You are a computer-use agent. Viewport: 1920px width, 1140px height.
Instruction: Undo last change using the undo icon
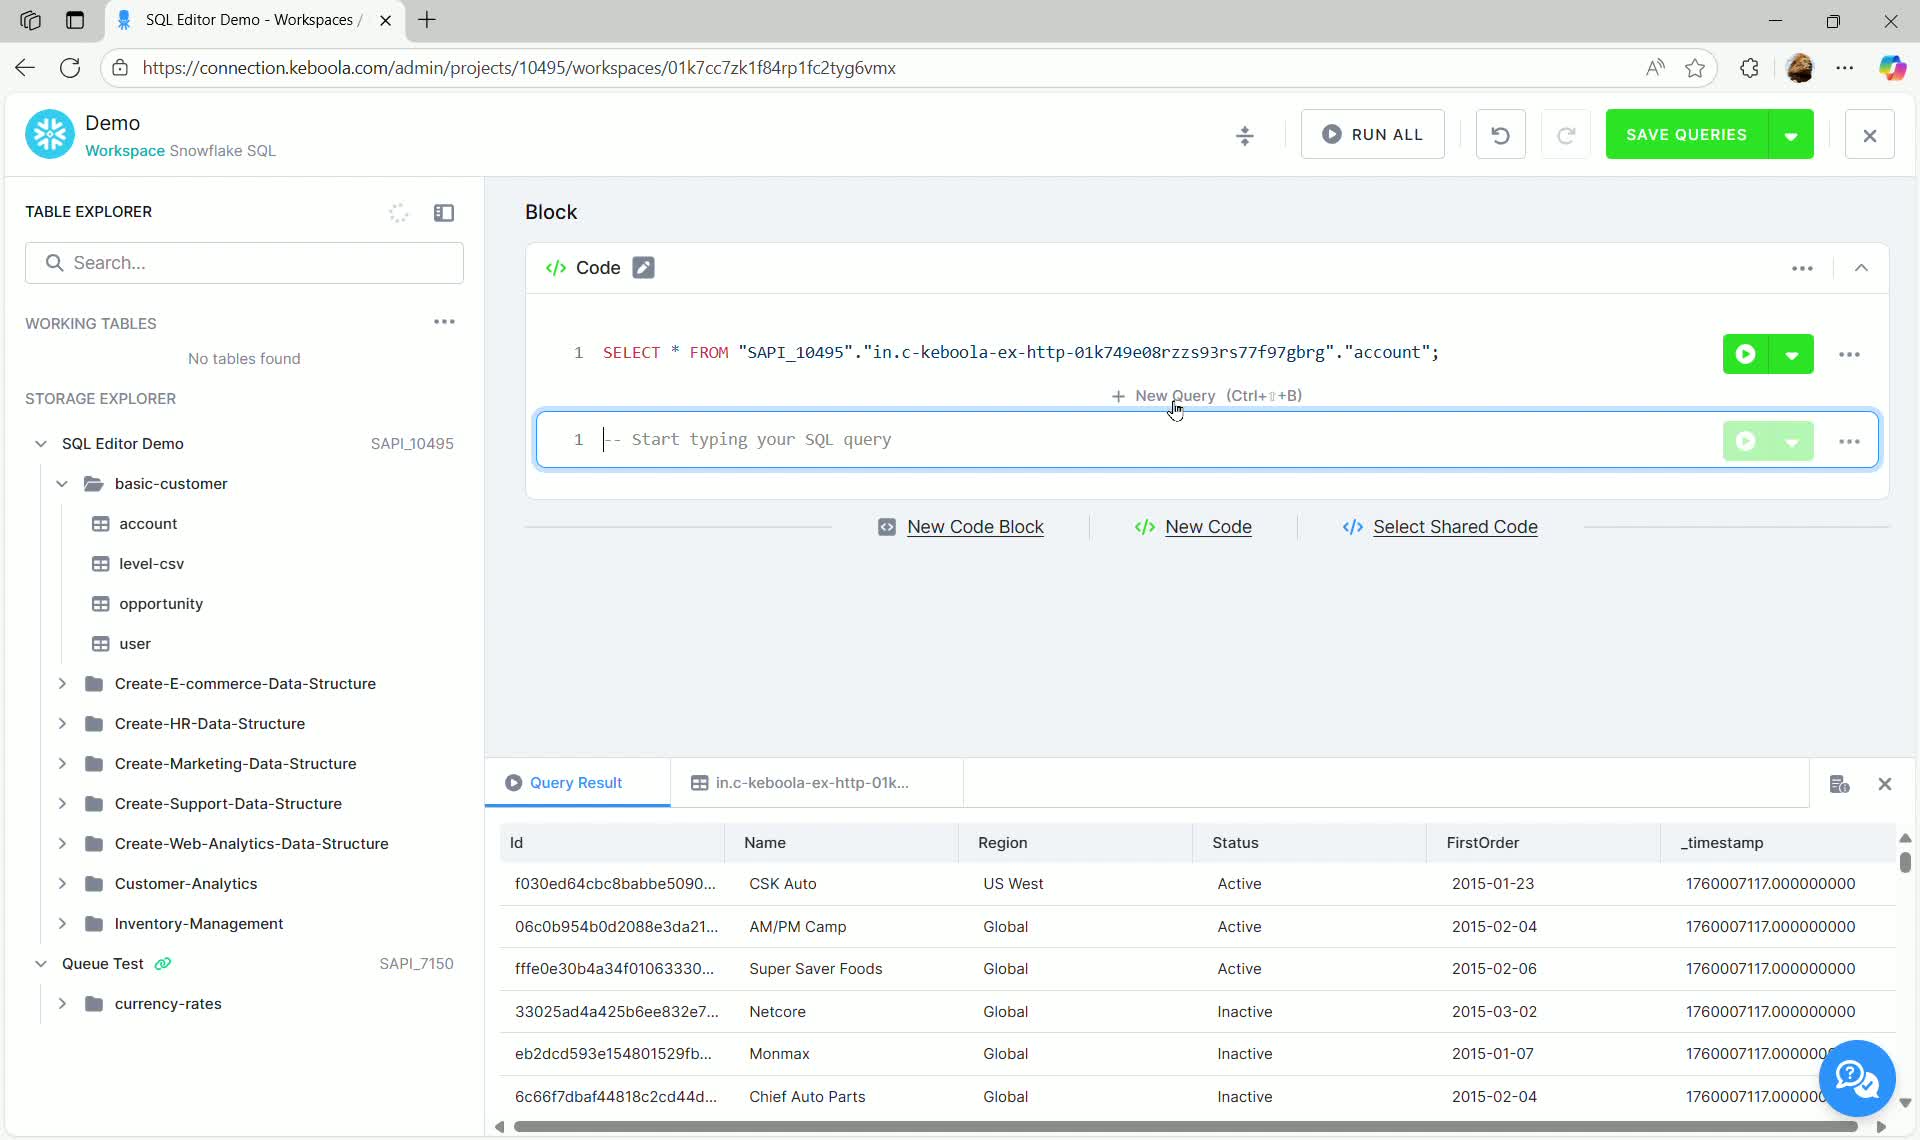(x=1500, y=134)
